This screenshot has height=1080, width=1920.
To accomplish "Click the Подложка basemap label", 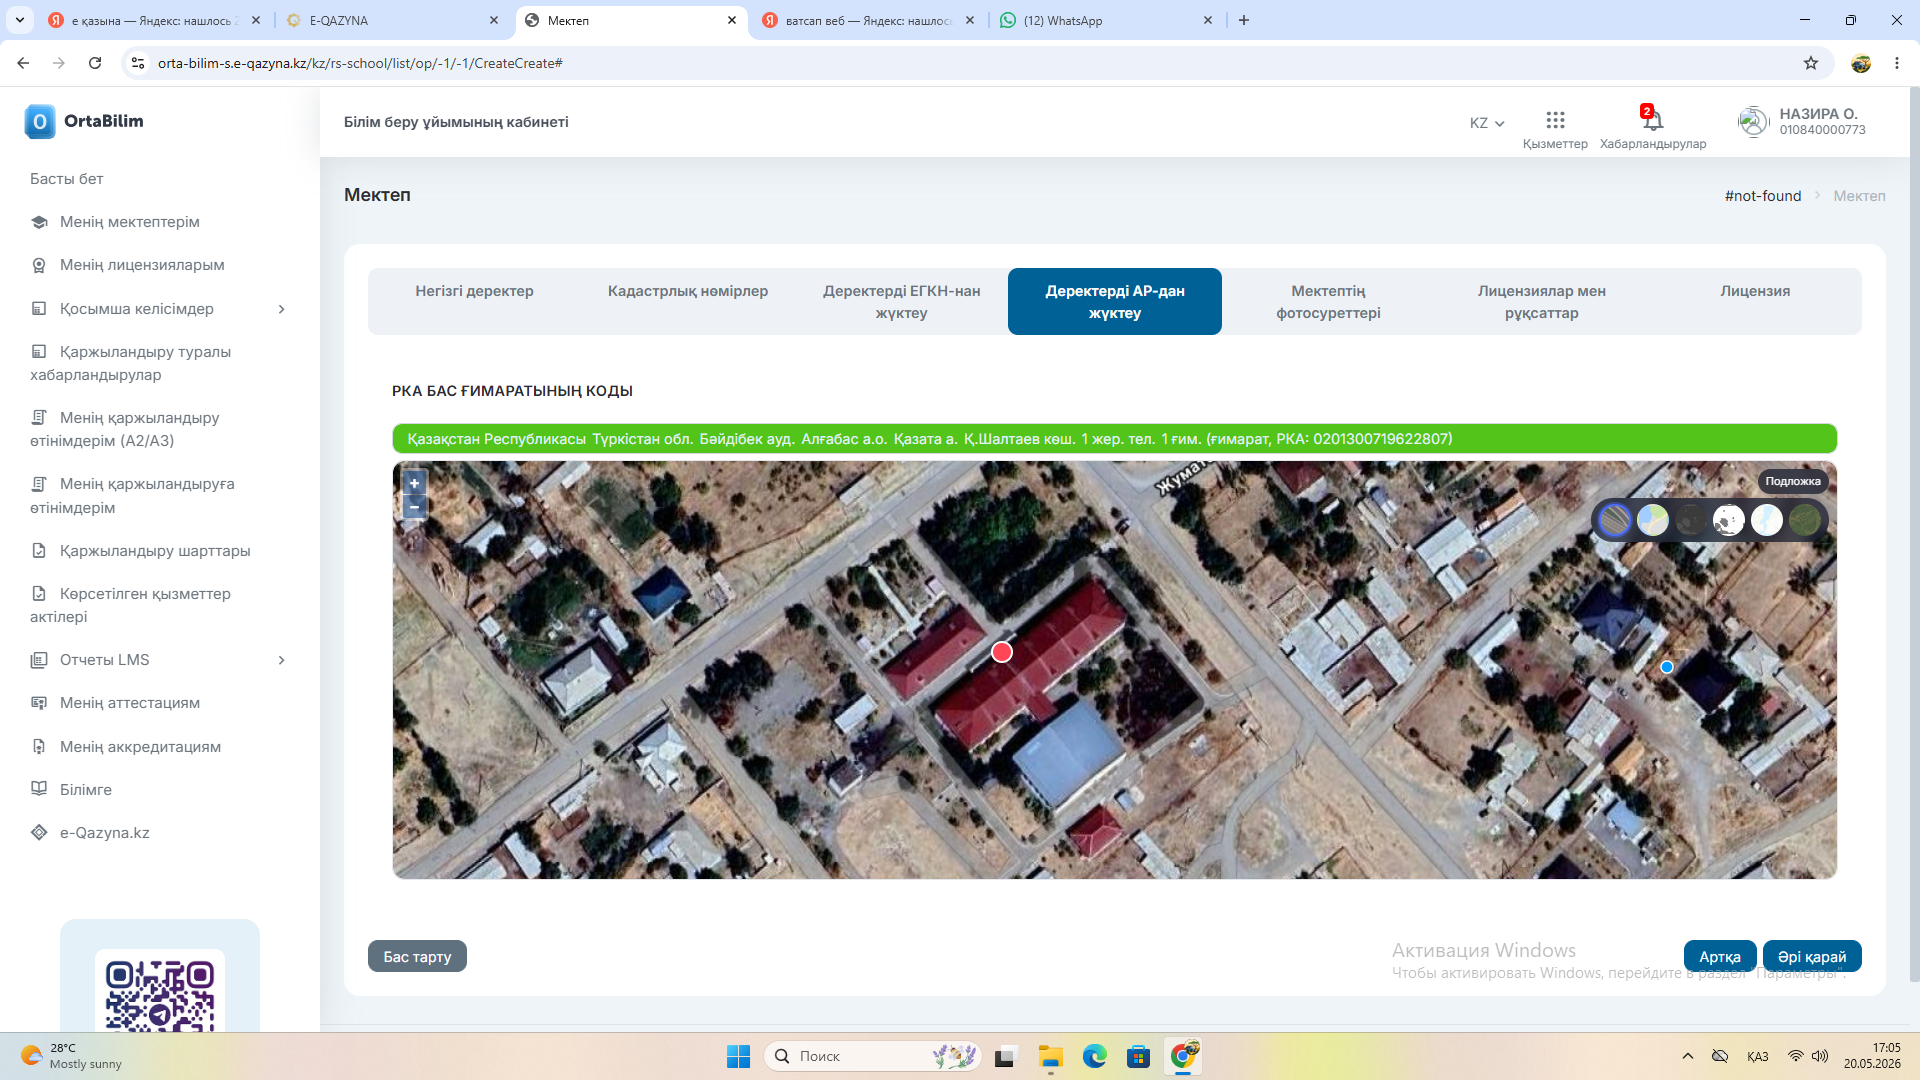I will pos(1793,482).
